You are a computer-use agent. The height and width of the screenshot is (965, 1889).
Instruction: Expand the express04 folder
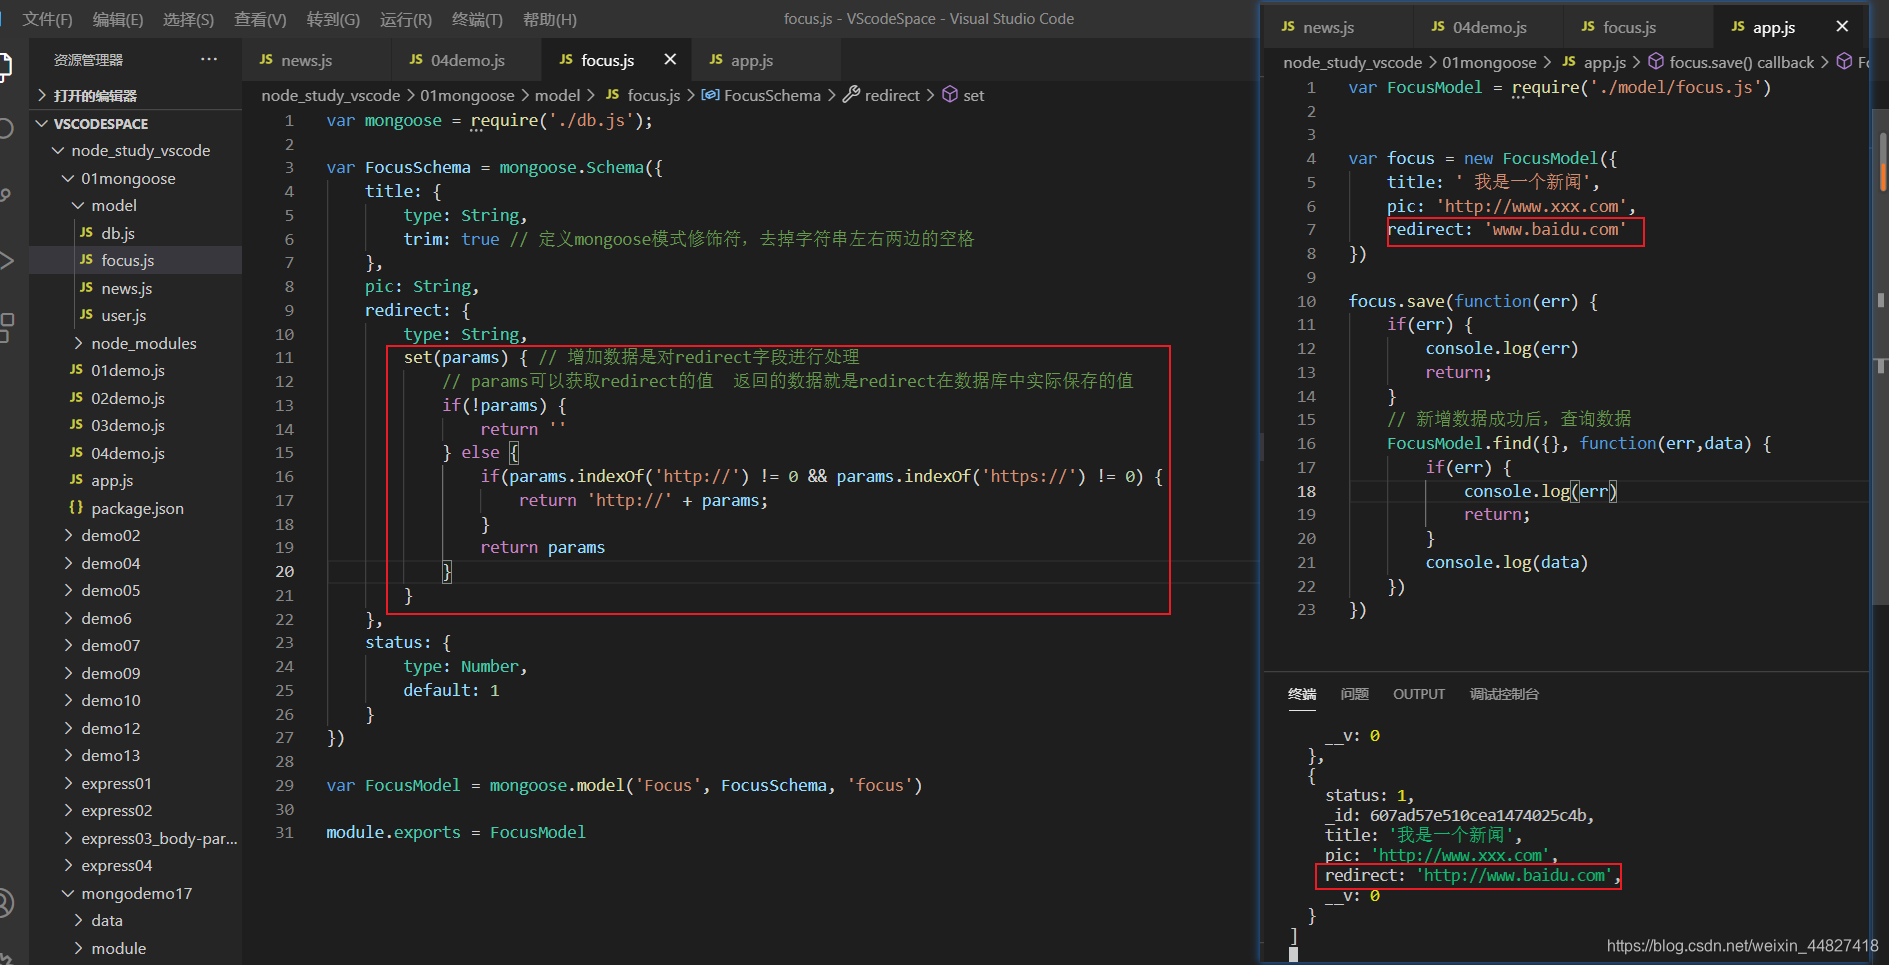pyautogui.click(x=136, y=865)
